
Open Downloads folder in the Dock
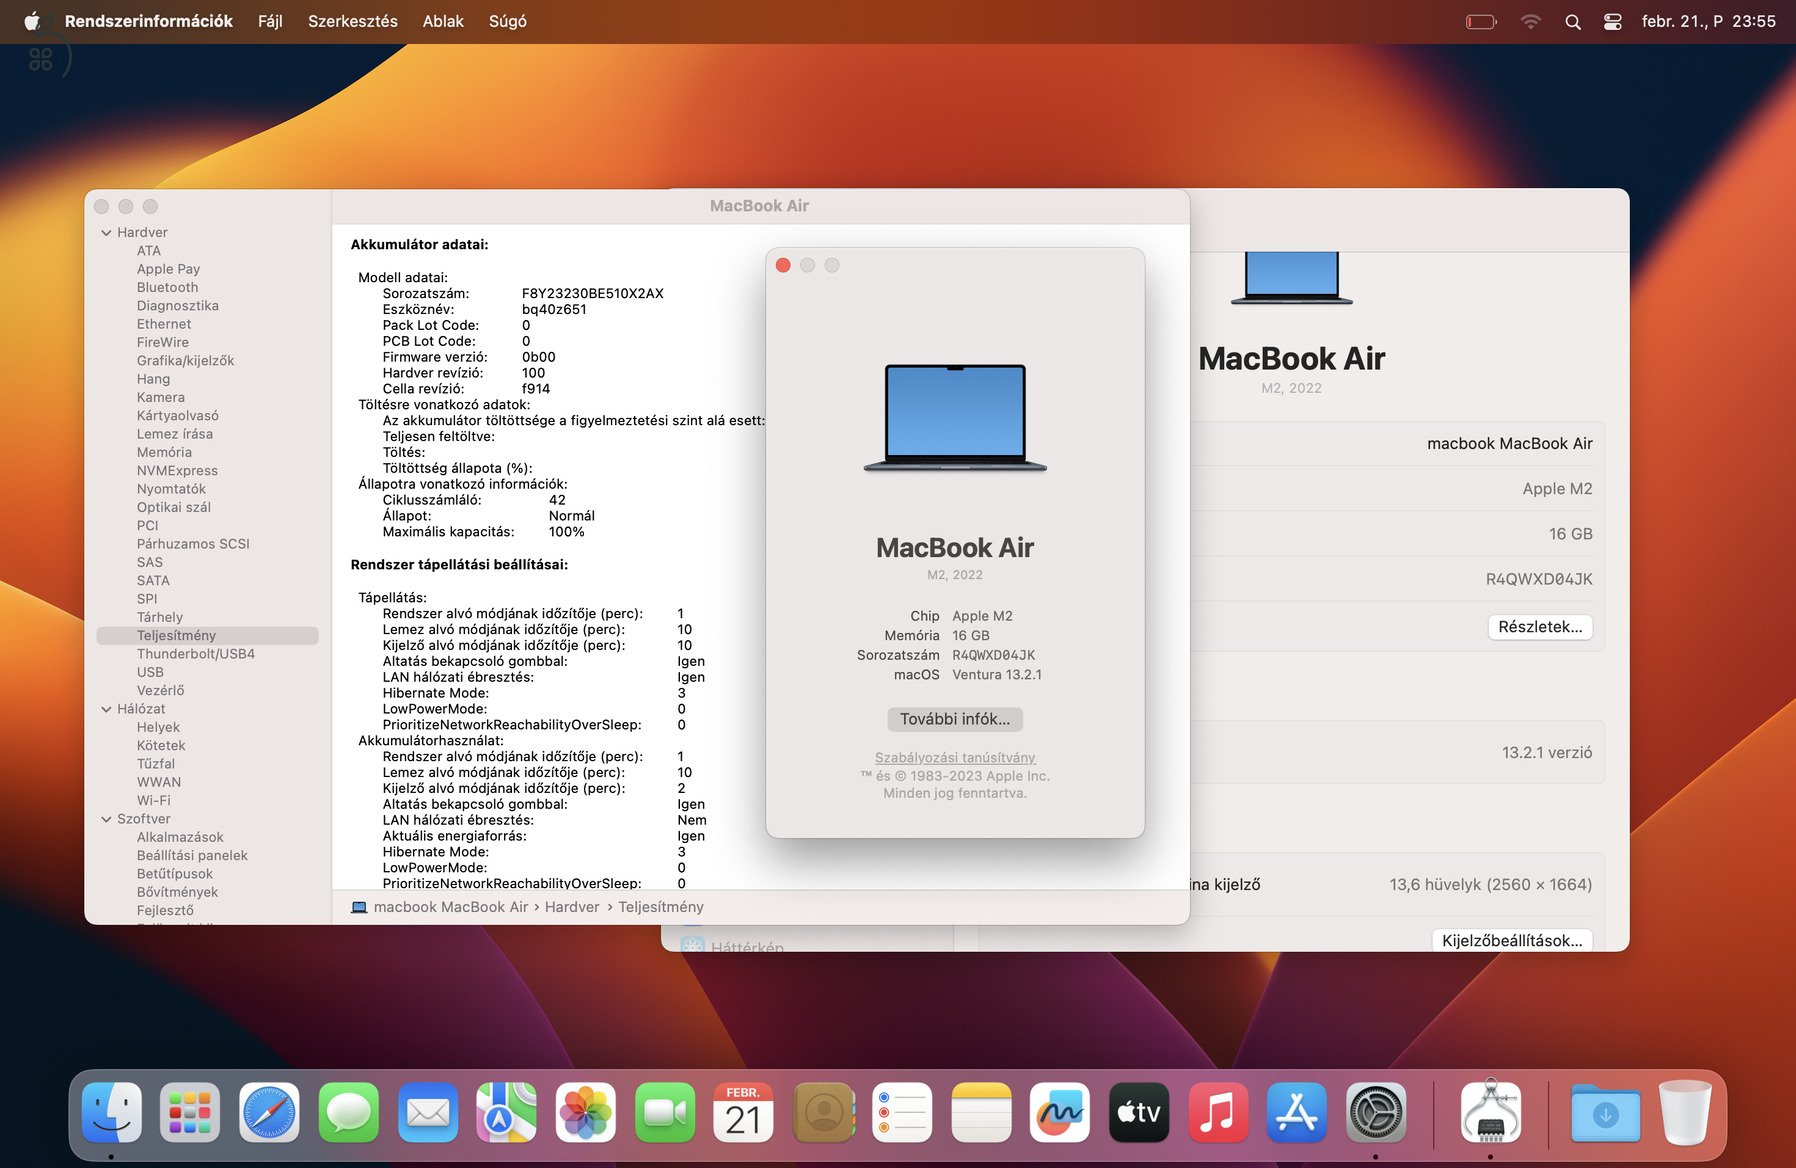point(1605,1112)
